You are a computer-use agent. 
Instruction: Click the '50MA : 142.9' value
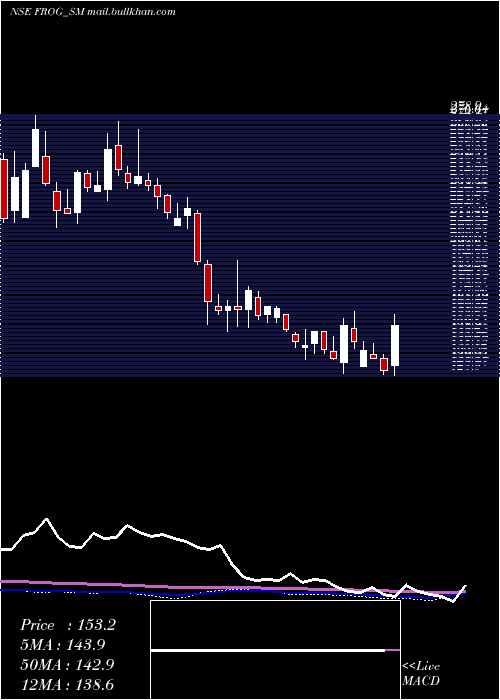(x=67, y=665)
